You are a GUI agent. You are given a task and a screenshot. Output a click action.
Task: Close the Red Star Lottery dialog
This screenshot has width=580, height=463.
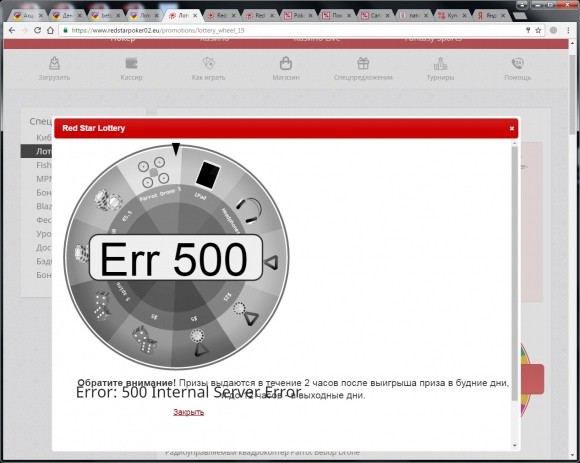coord(512,128)
